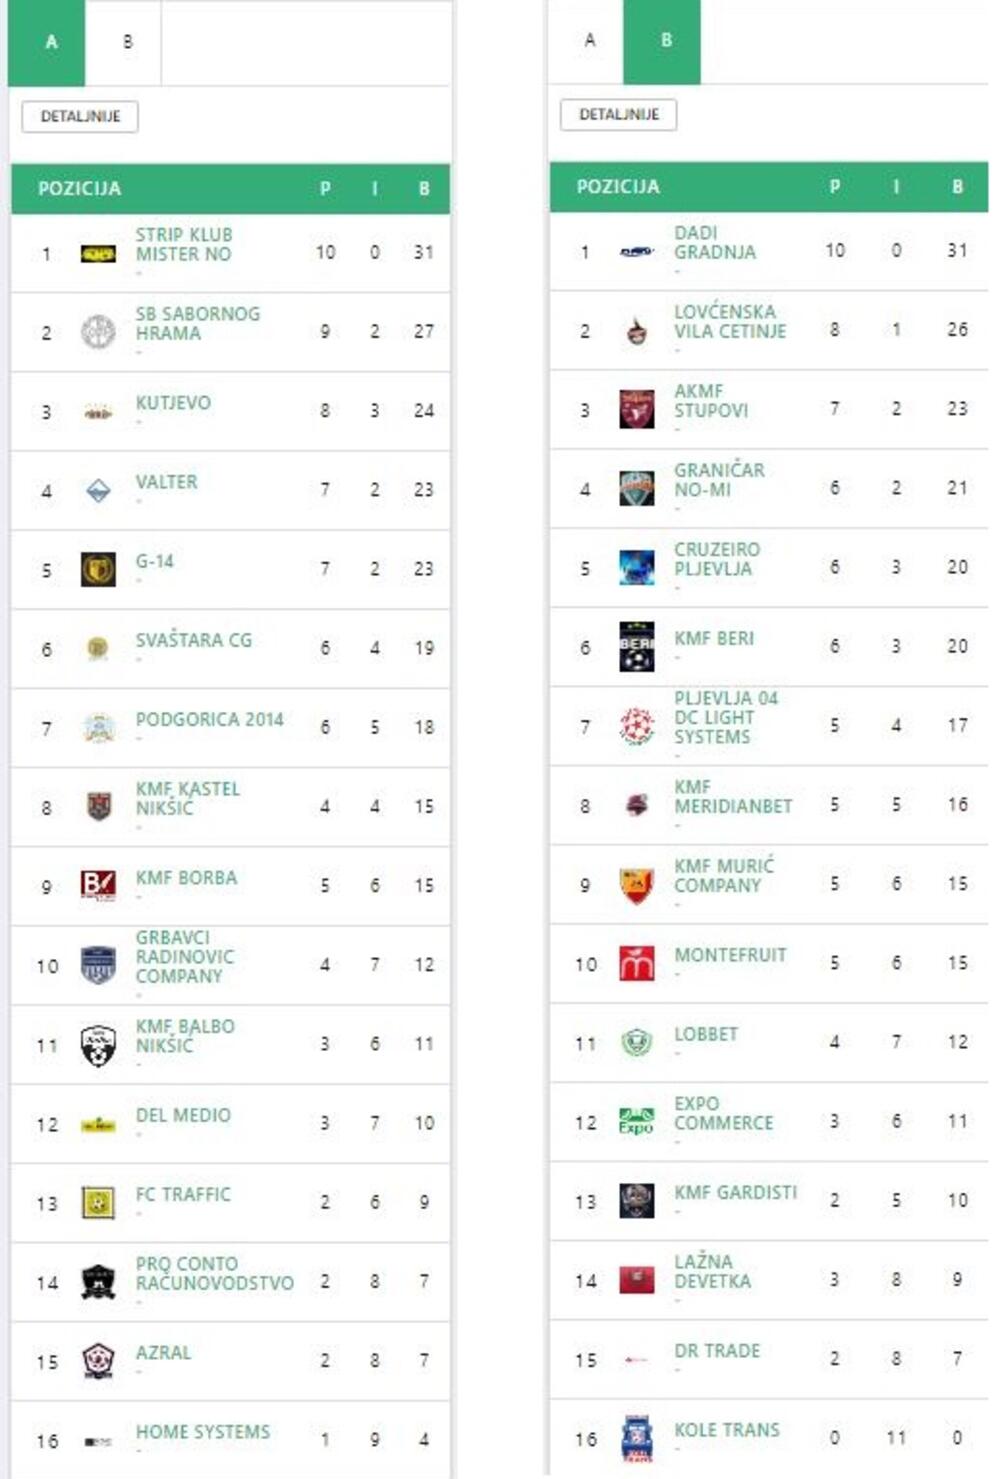Viewport: 1000px width, 1479px height.
Task: Select the active A tab in left table
Action: 50,42
